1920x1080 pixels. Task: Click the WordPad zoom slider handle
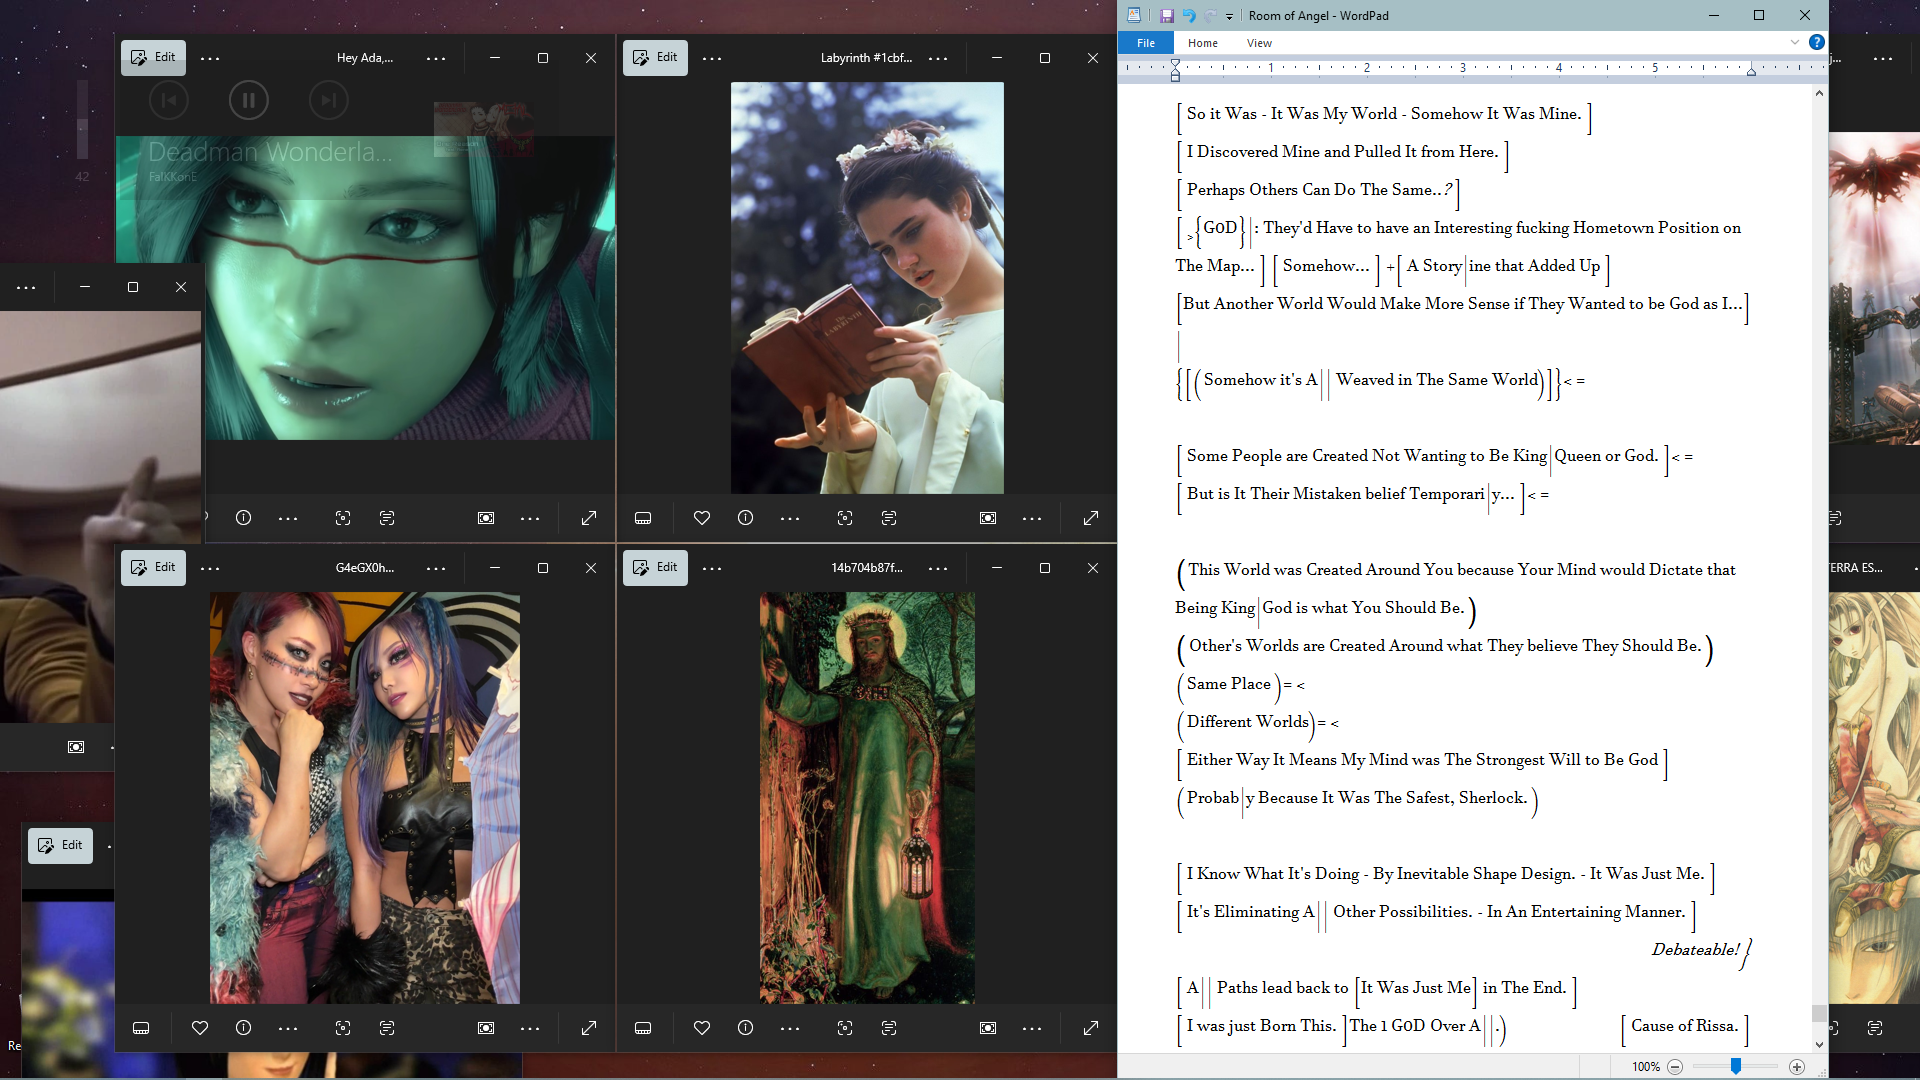[x=1736, y=1067]
